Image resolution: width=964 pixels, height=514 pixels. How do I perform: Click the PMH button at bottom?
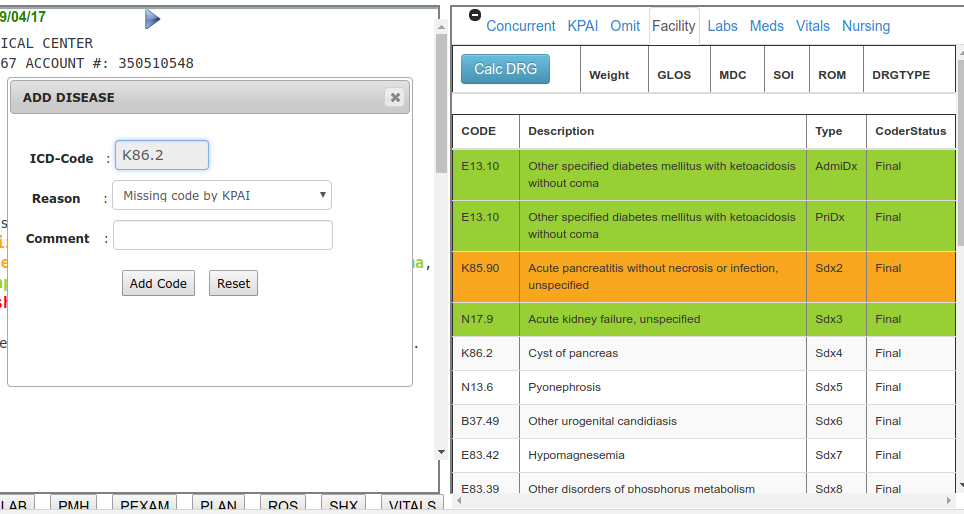tap(74, 505)
